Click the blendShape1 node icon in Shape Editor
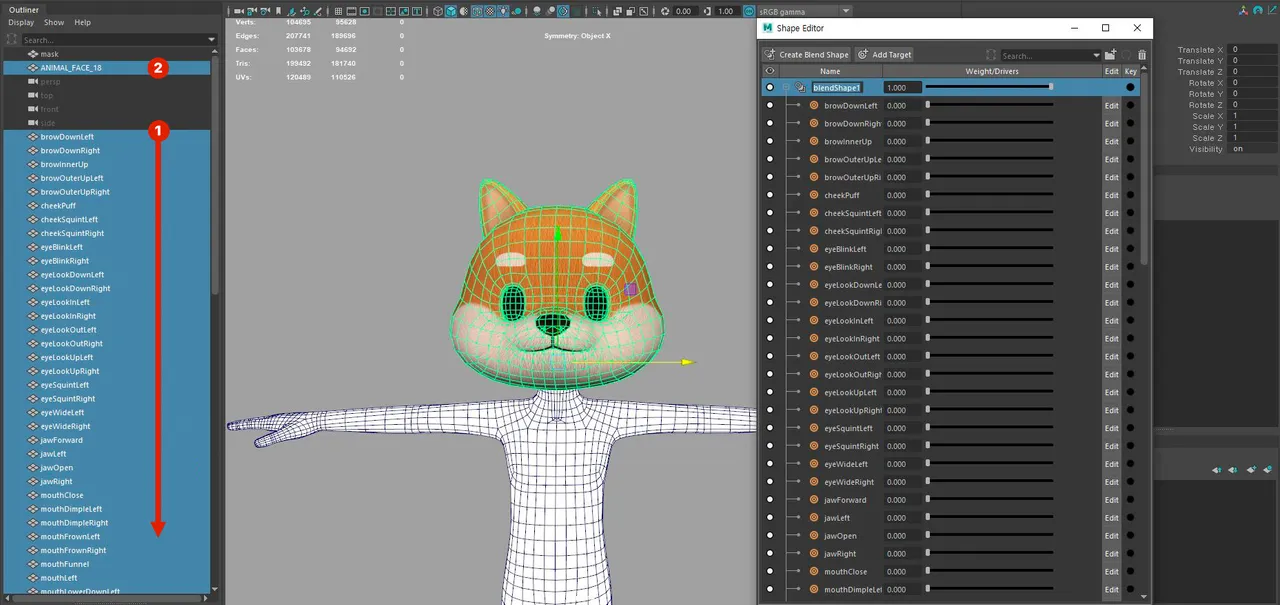This screenshot has height=605, width=1280. [800, 87]
